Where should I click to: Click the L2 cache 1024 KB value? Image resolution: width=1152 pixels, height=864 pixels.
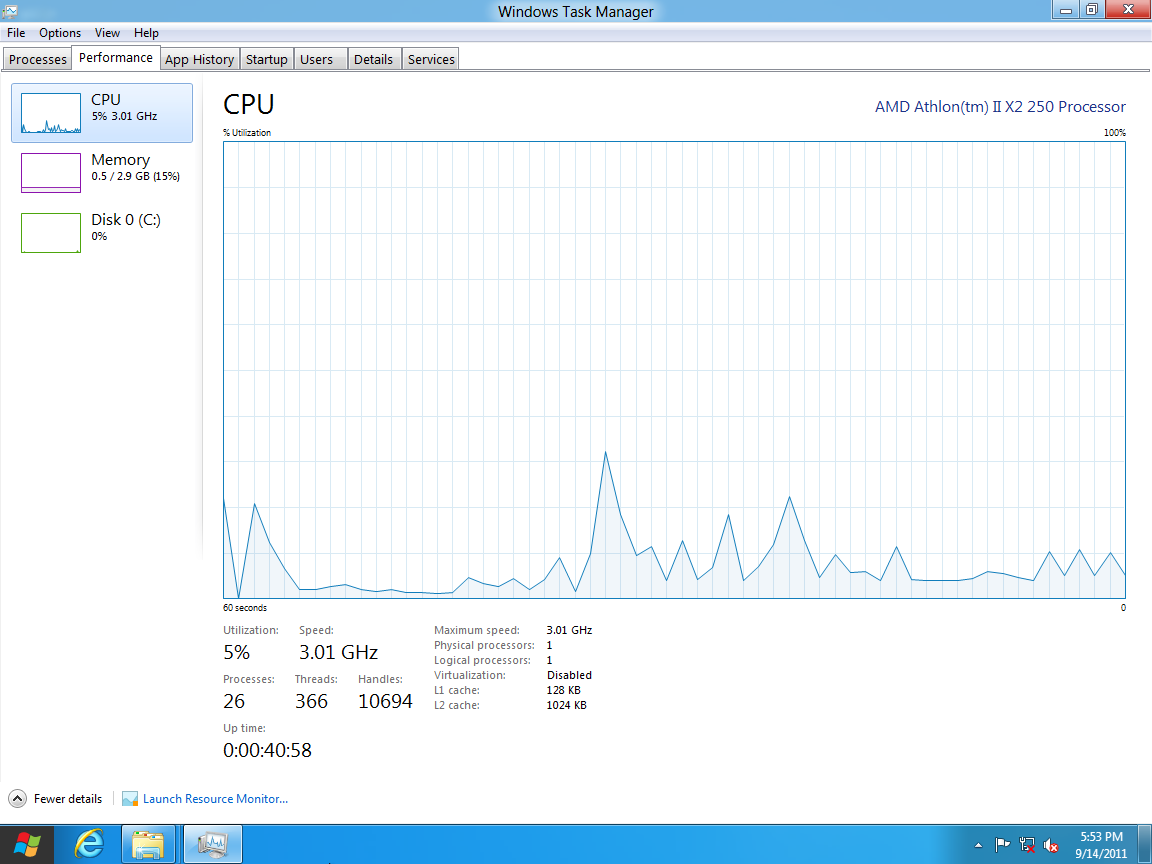(x=566, y=705)
